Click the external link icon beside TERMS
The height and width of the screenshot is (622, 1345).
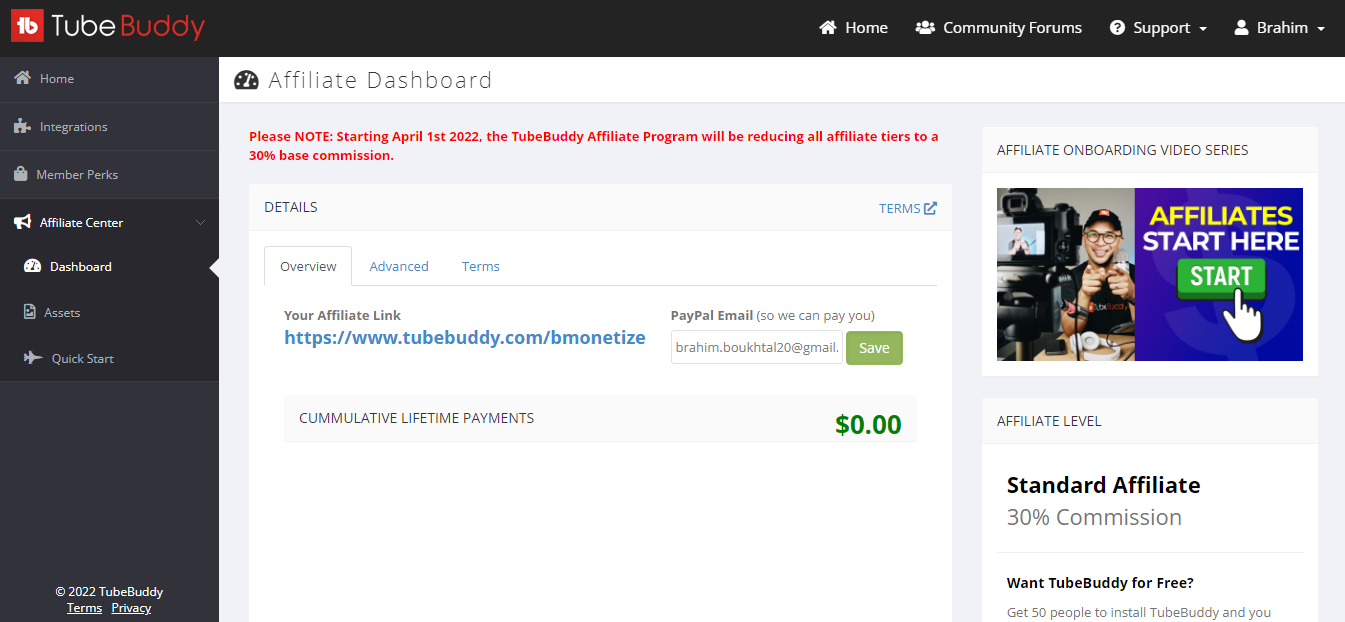(930, 208)
